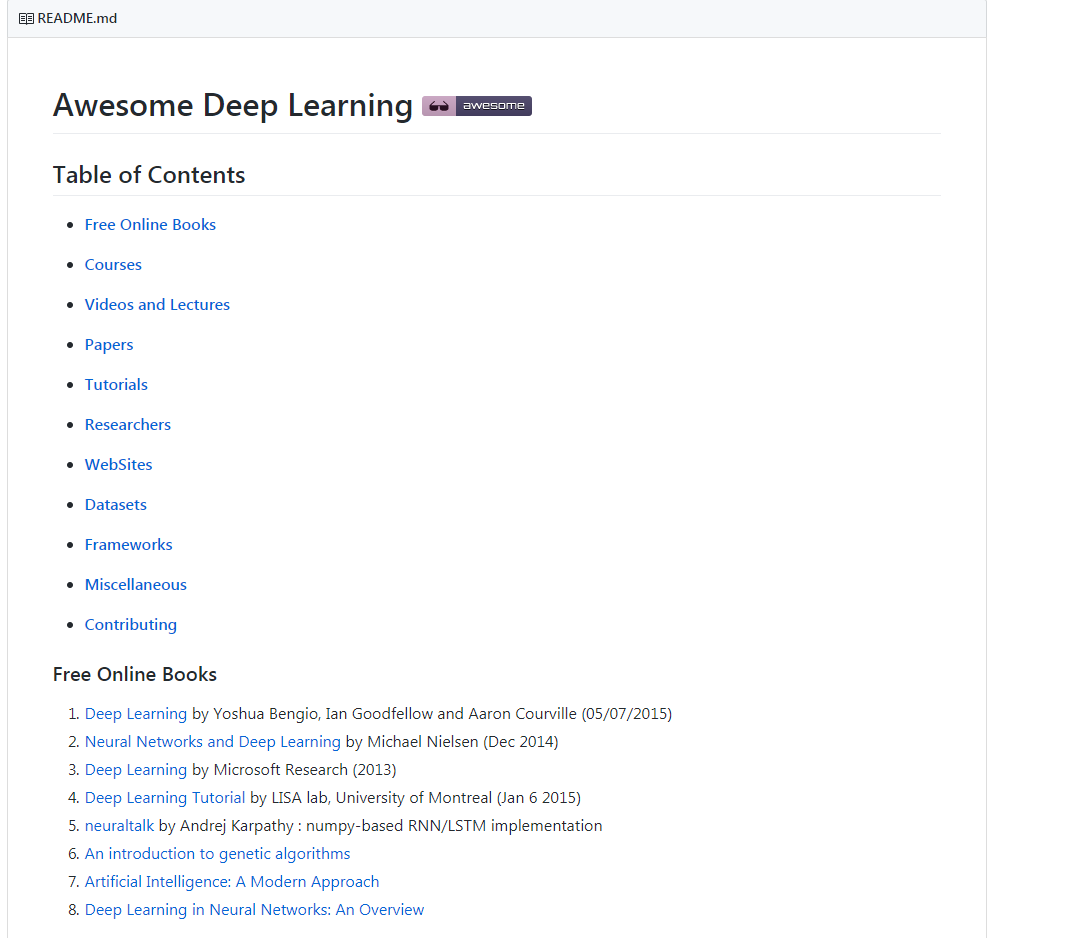Screen dimensions: 1068x938
Task: Open the Contributing link
Action: tap(131, 625)
